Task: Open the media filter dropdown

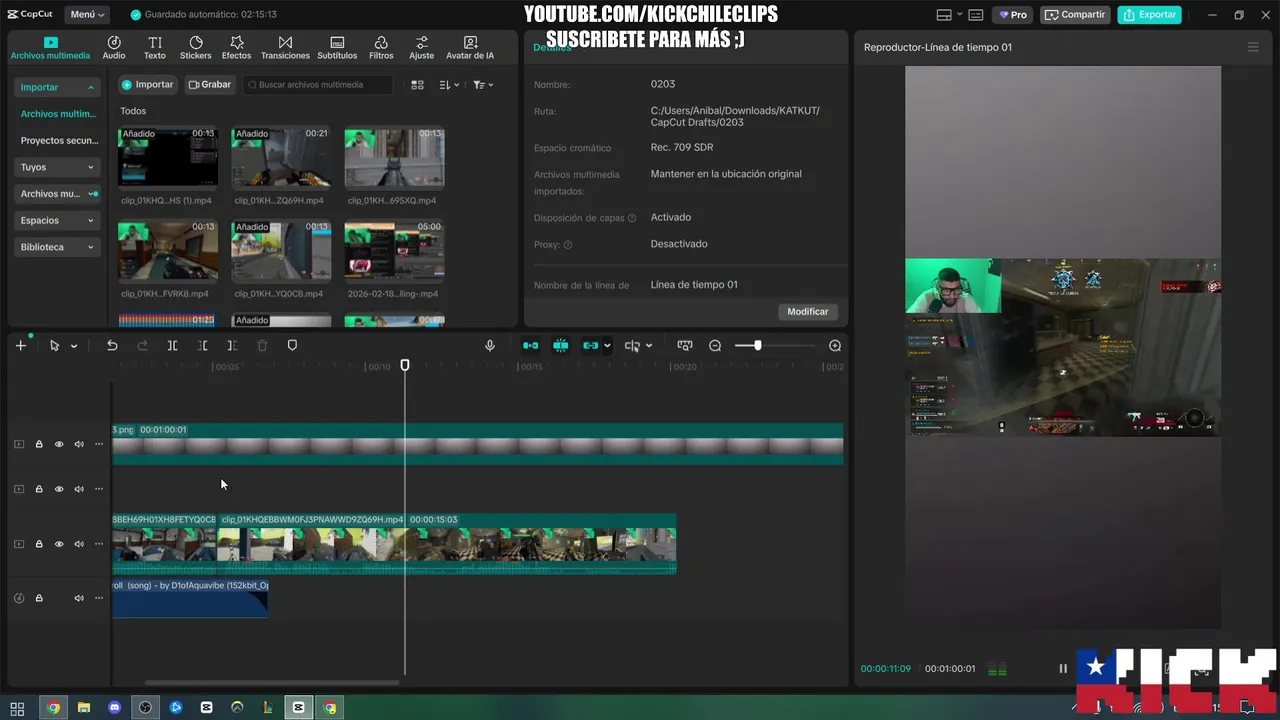Action: [483, 85]
